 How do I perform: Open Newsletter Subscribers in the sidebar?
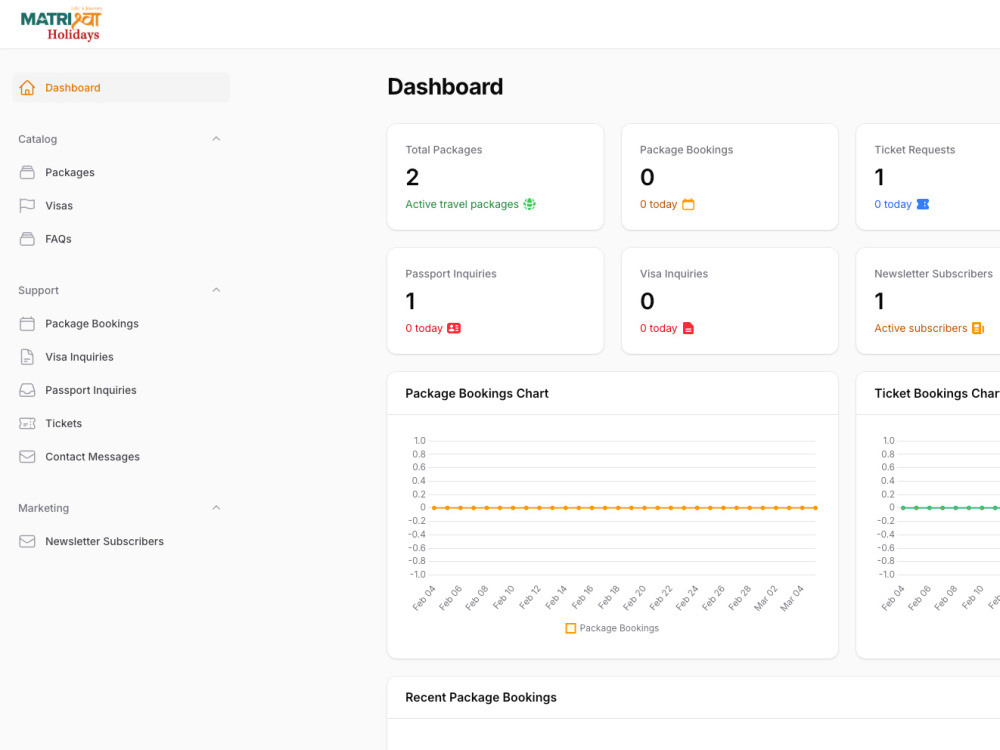(x=121, y=541)
